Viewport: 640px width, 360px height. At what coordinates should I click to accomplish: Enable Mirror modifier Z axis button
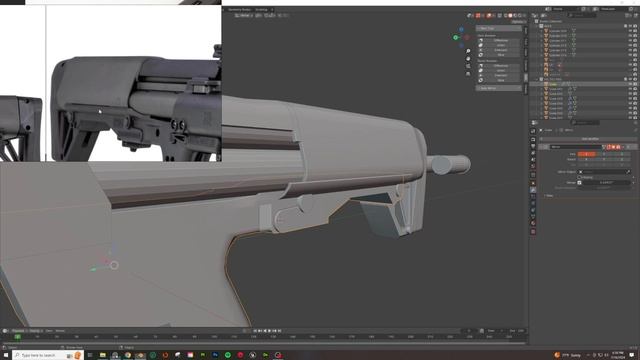[622, 154]
